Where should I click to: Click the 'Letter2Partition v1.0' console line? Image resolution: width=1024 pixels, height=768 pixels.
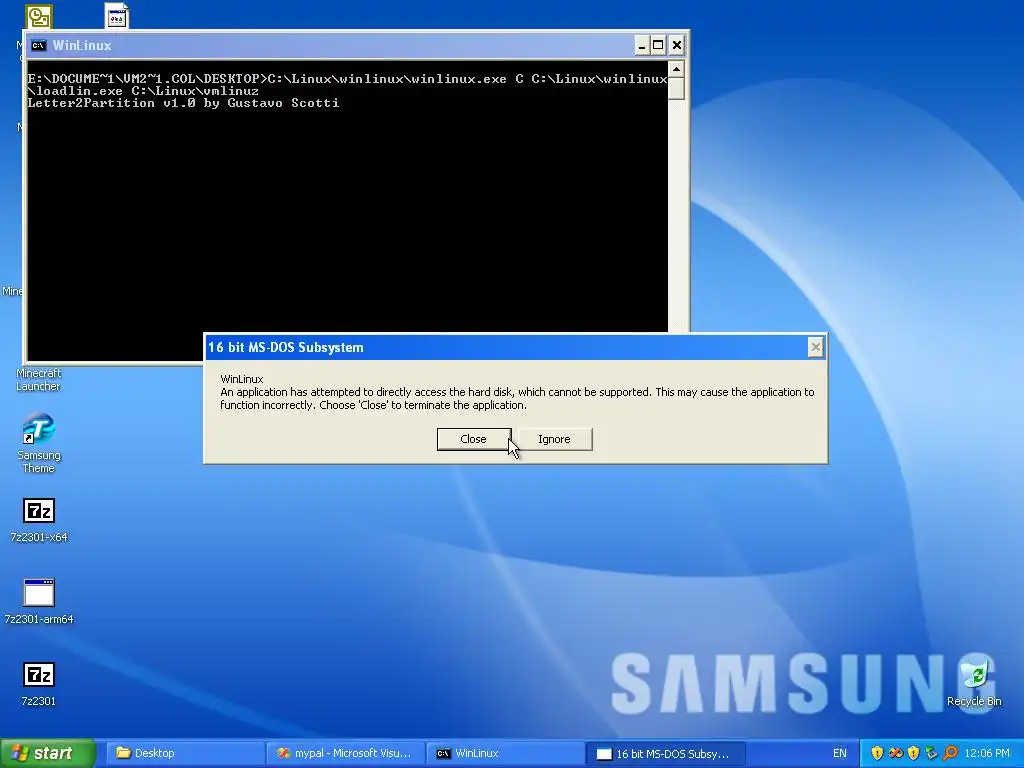184,103
